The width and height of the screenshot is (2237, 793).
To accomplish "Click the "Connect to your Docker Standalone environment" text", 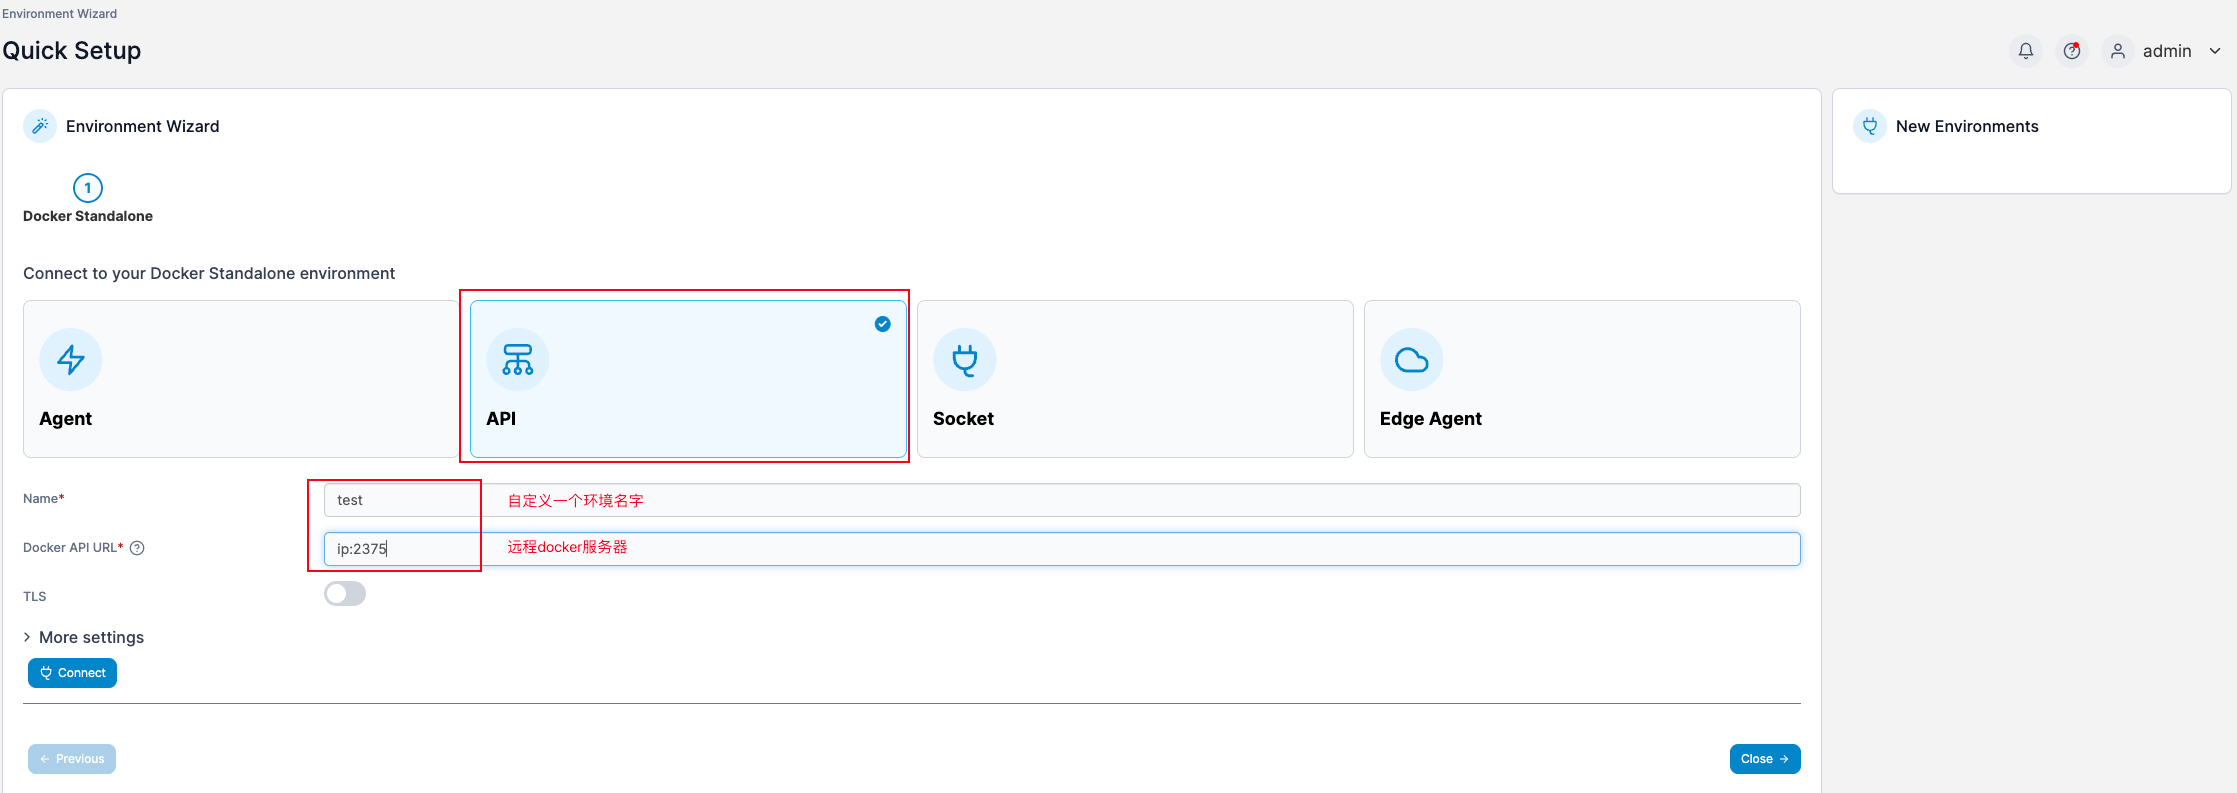I will [x=209, y=273].
